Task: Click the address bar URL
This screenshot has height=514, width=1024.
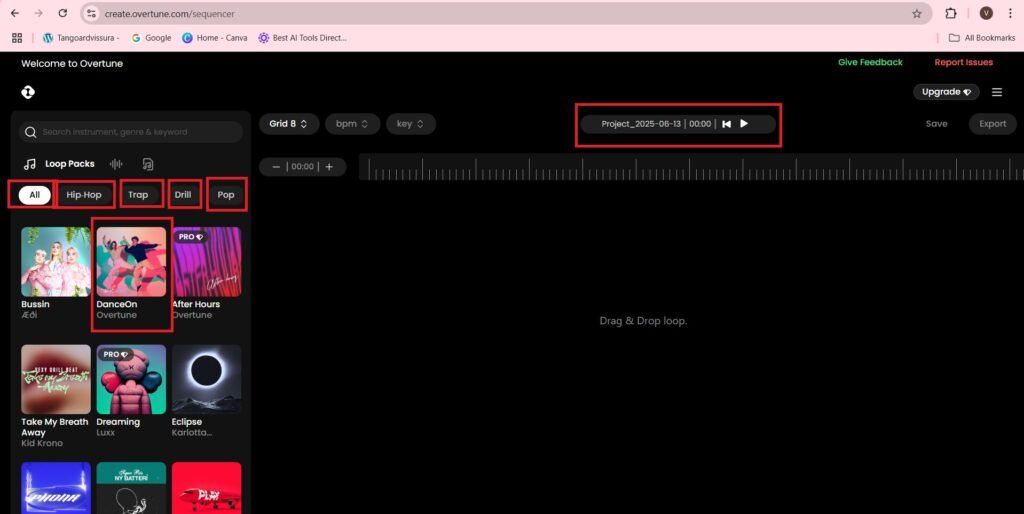Action: (169, 13)
